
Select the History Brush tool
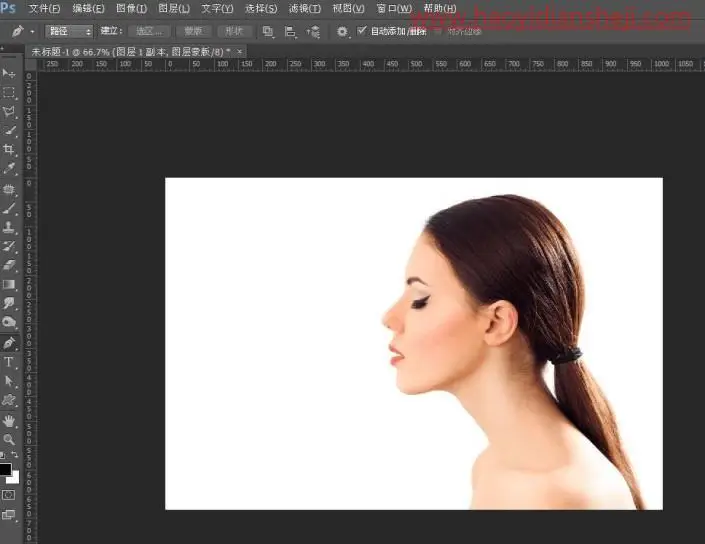click(x=9, y=246)
